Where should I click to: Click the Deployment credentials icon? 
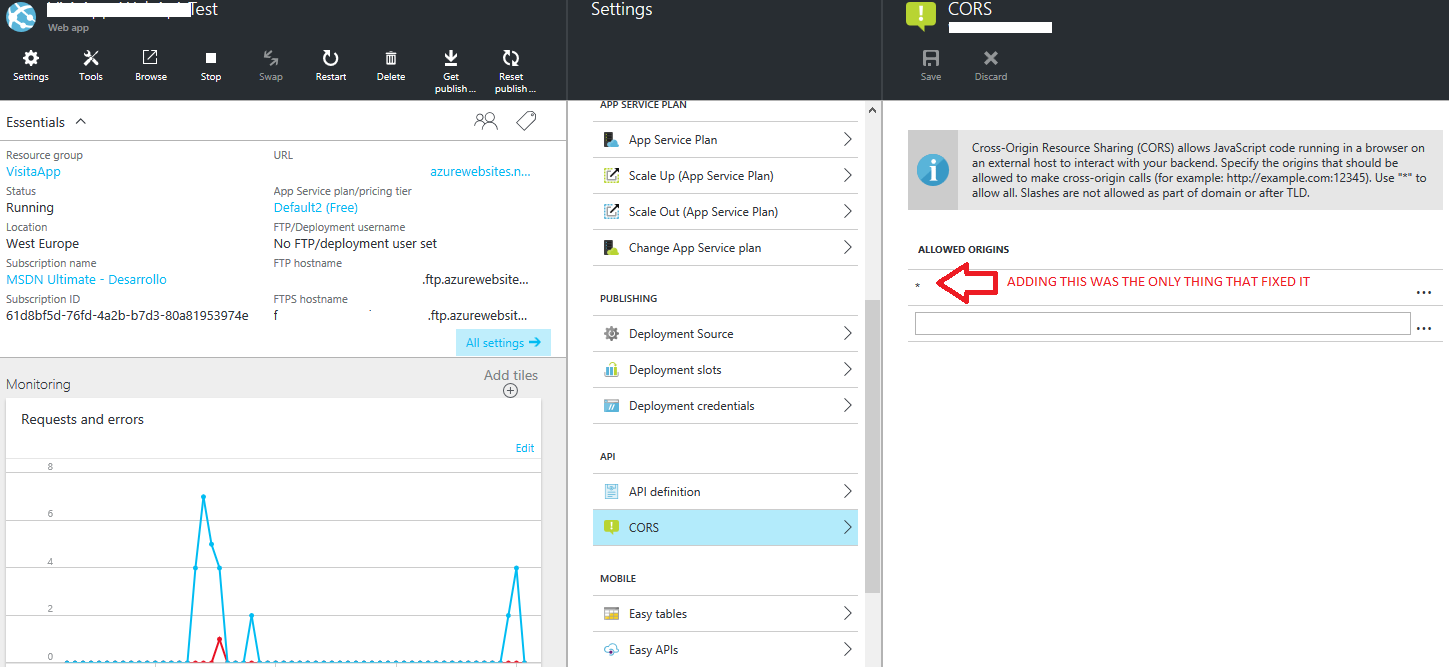(611, 406)
